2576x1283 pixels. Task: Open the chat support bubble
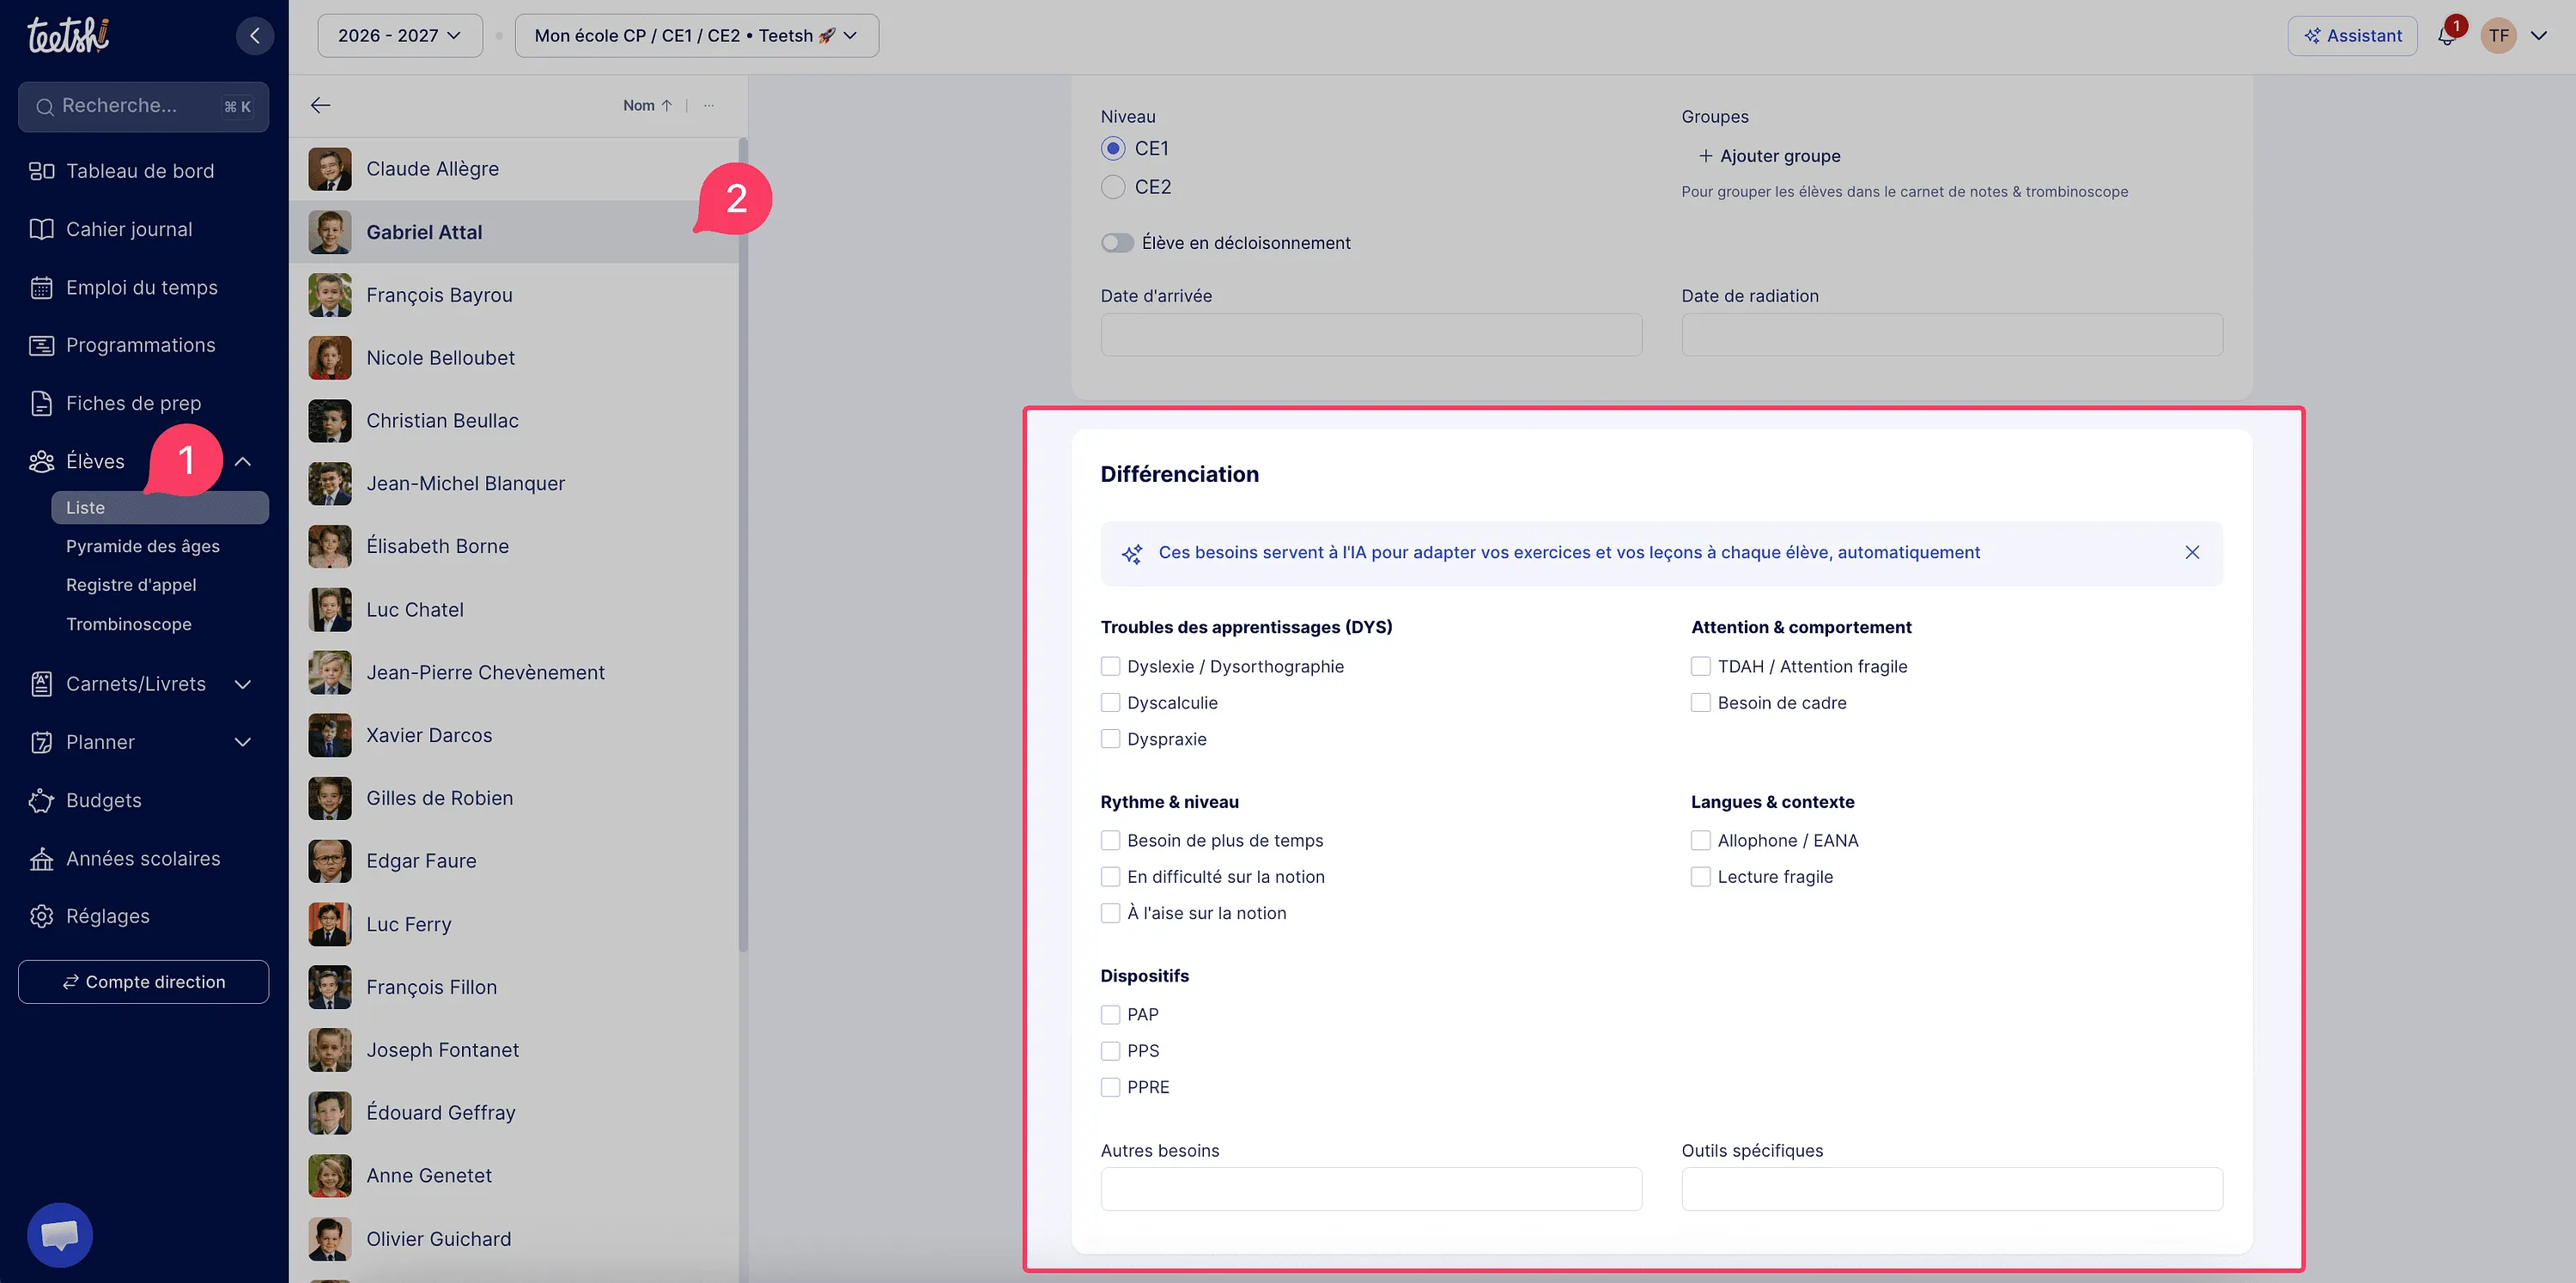point(60,1234)
